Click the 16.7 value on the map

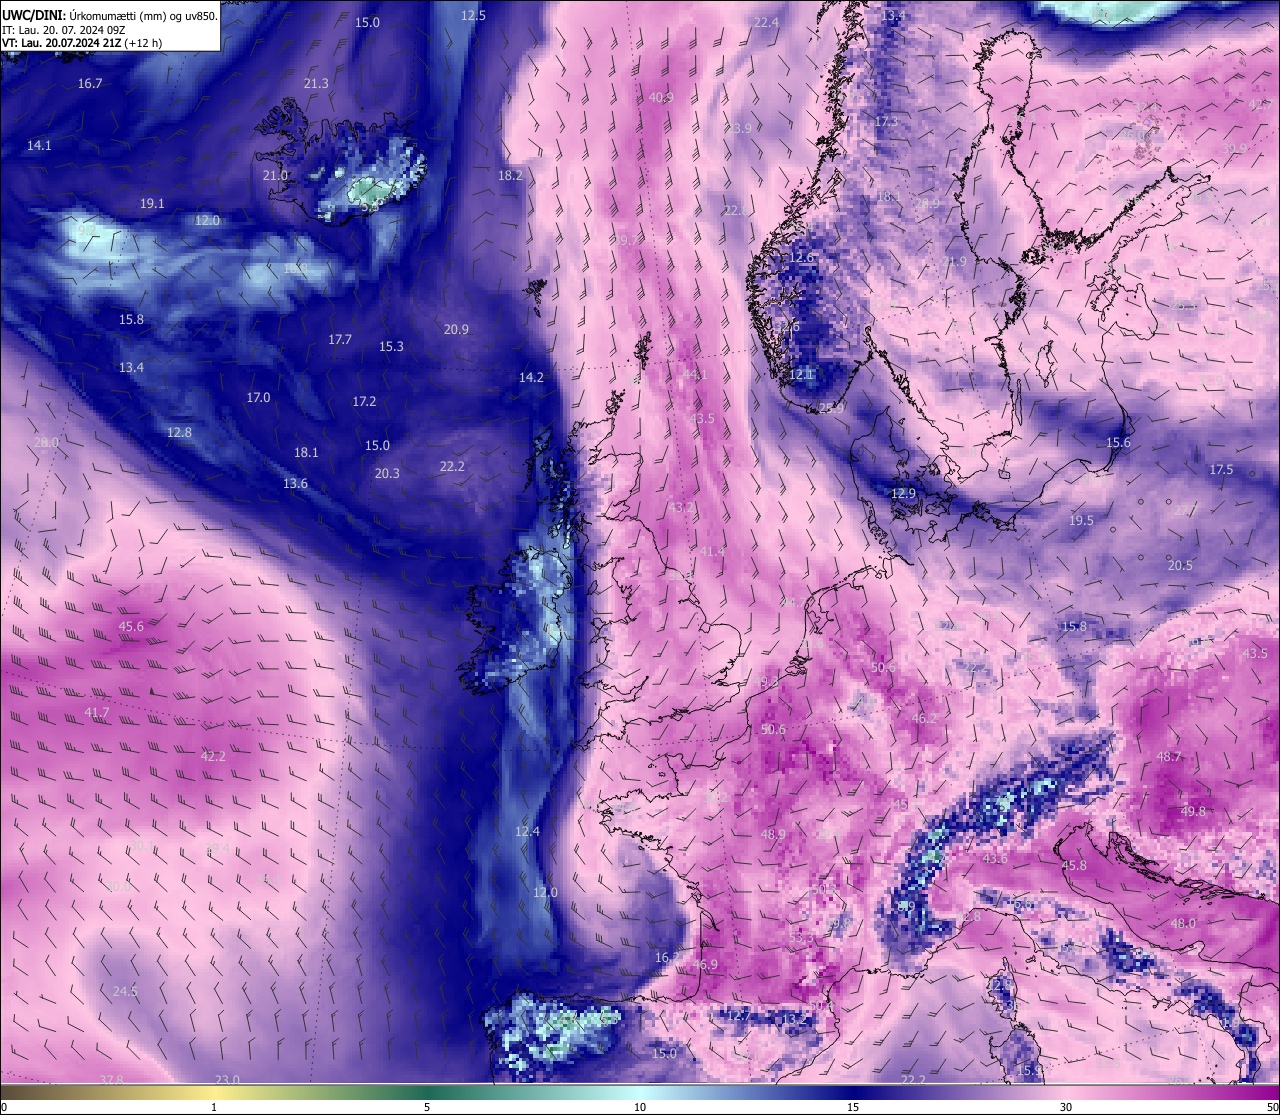click(90, 83)
